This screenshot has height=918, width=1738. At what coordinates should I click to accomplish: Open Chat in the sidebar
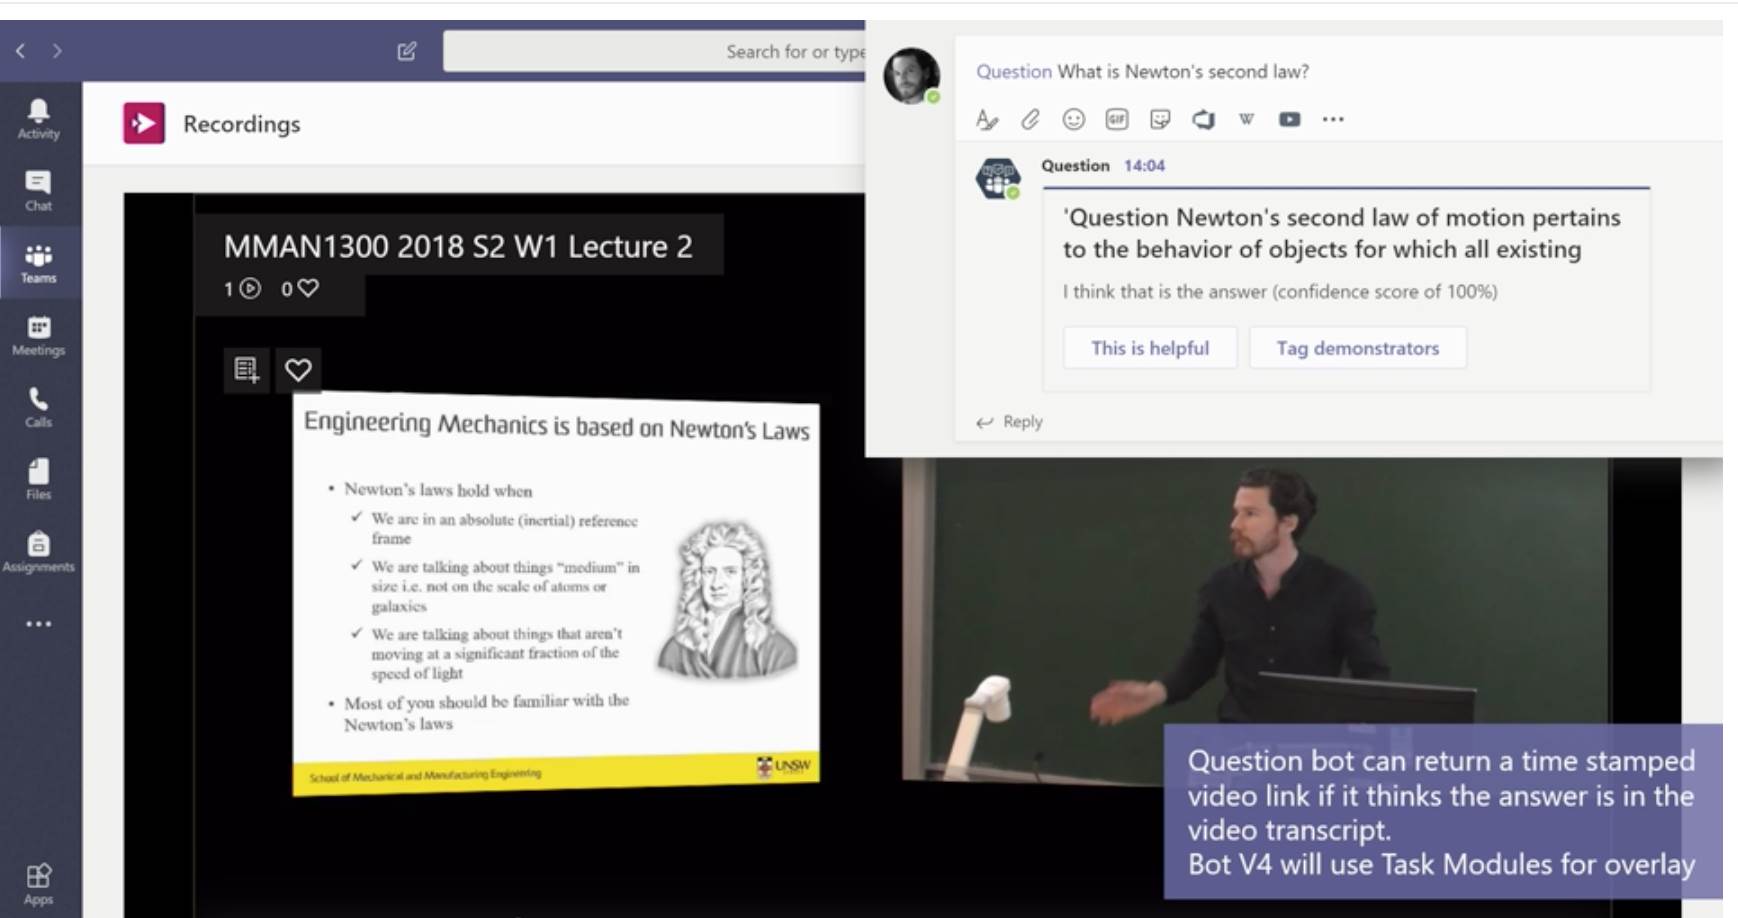(39, 191)
